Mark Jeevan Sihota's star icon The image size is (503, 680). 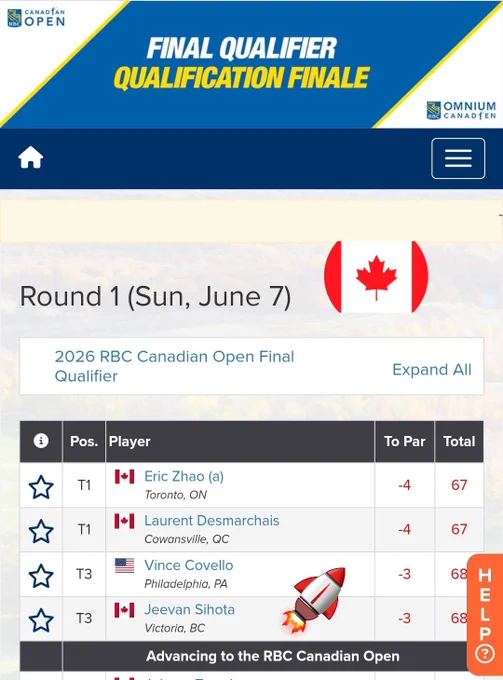(41, 620)
